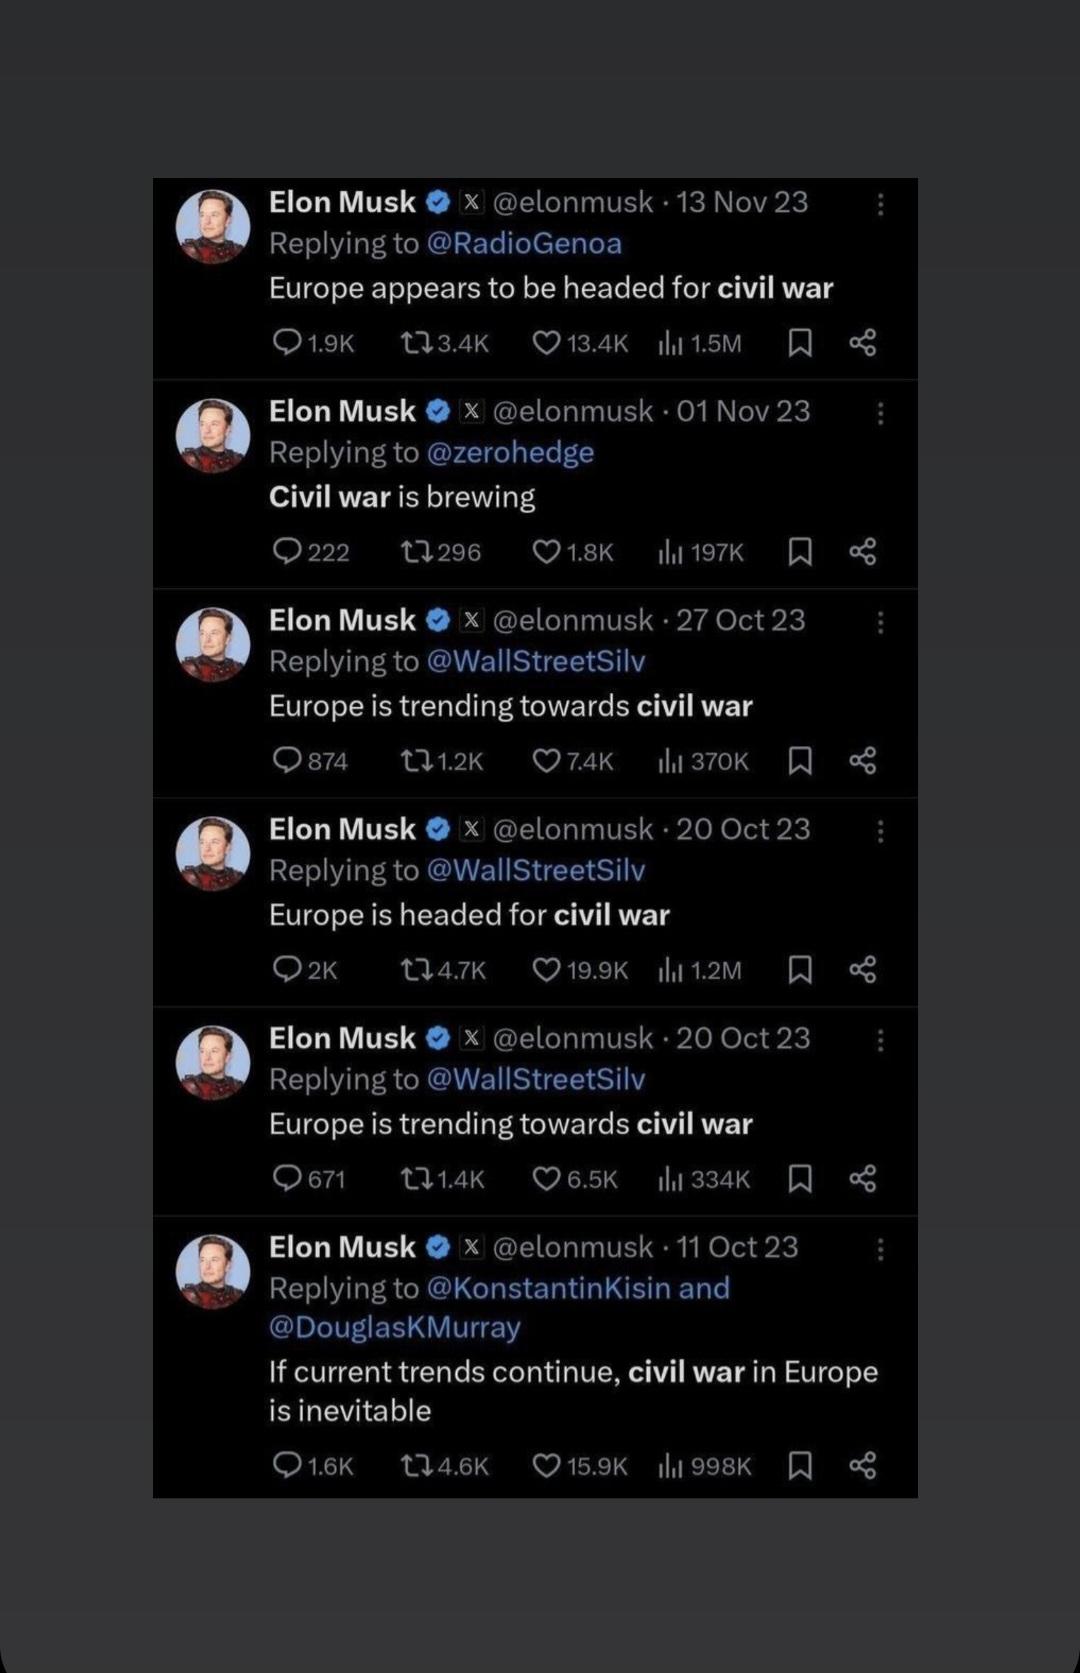The width and height of the screenshot is (1080, 1673).
Task: Bookmark the 13 Nov 23 tweet
Action: [x=800, y=343]
